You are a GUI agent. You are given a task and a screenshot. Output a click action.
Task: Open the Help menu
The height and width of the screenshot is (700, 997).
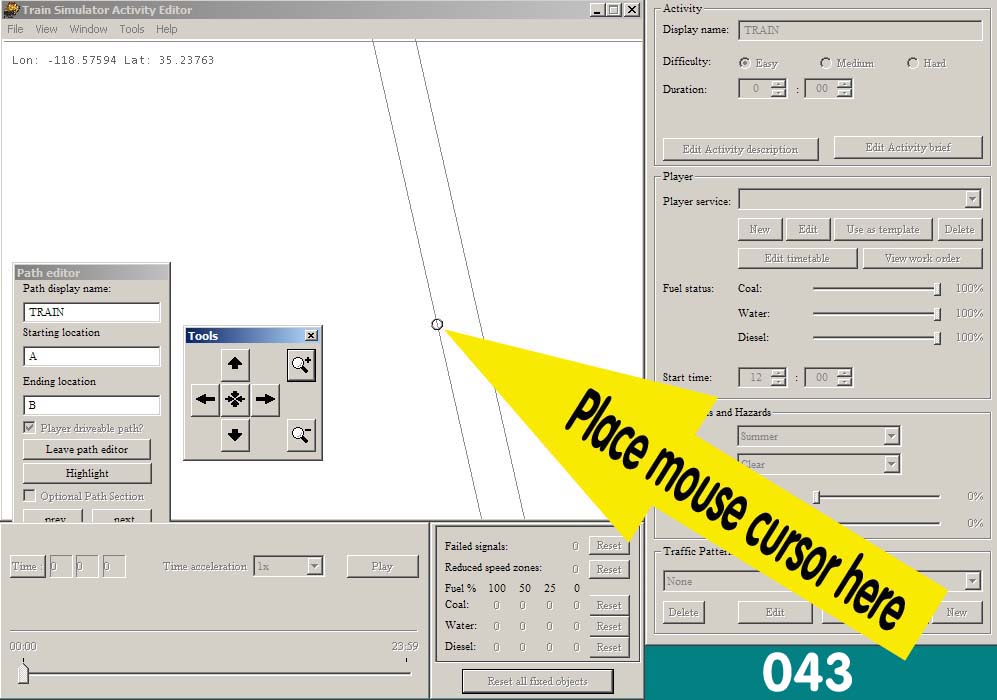167,29
